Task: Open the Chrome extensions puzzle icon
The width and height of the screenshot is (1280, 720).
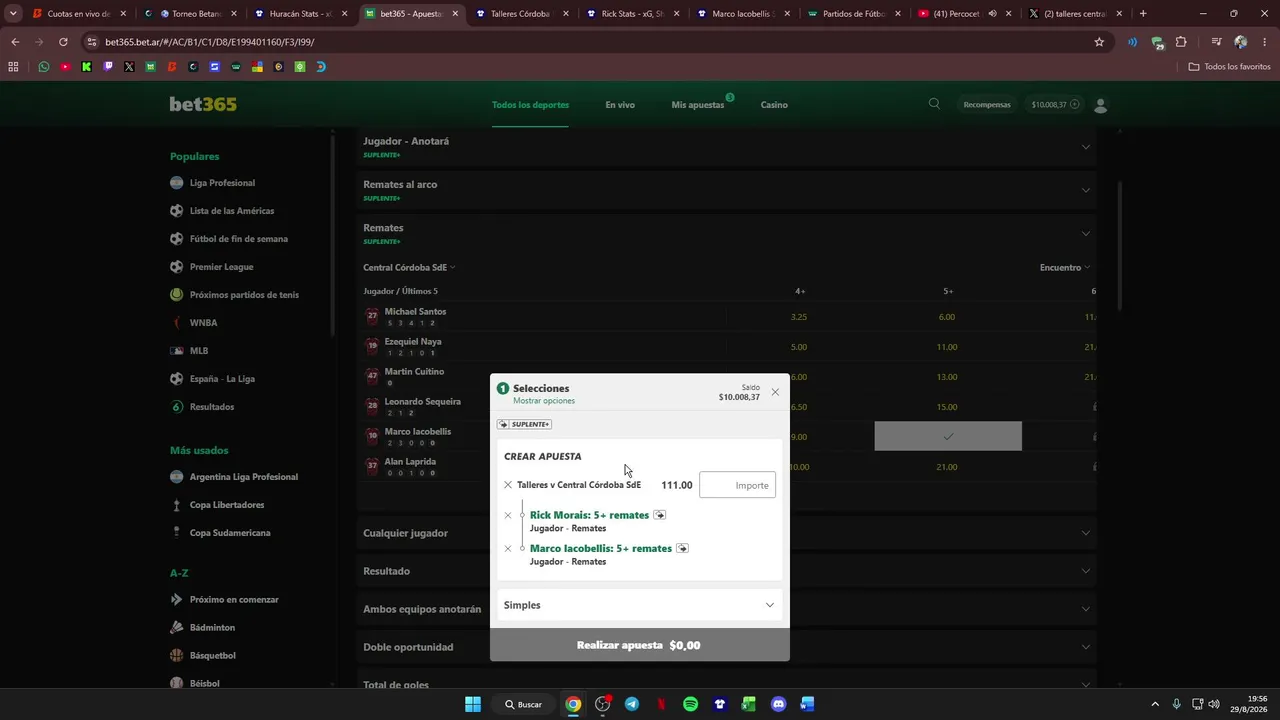Action: click(x=1181, y=42)
